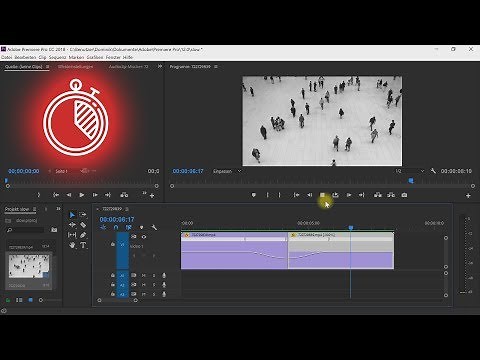Open Source panel menu icon

(48, 67)
